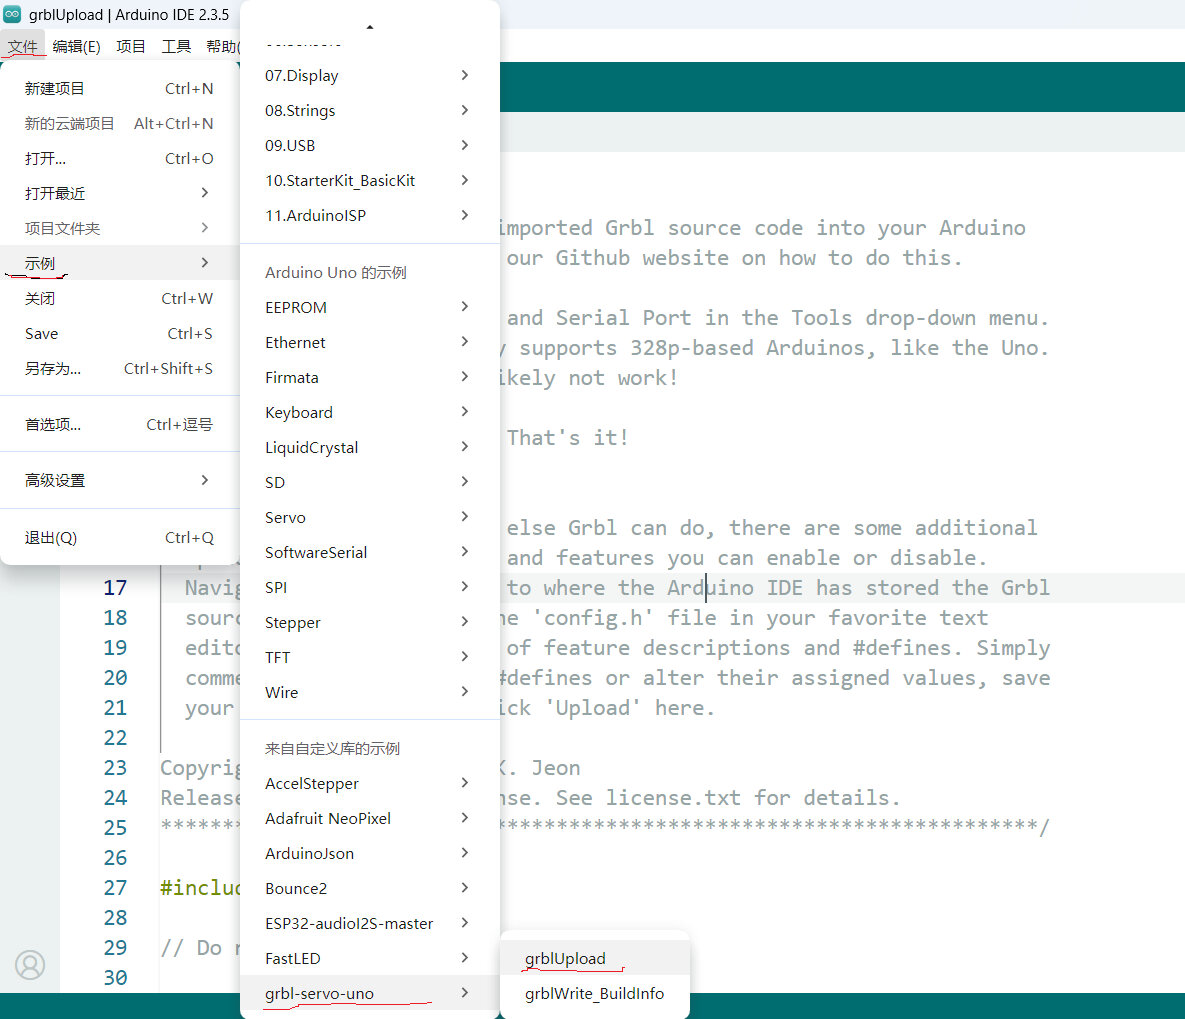Open the 项目 menu

pyautogui.click(x=131, y=47)
